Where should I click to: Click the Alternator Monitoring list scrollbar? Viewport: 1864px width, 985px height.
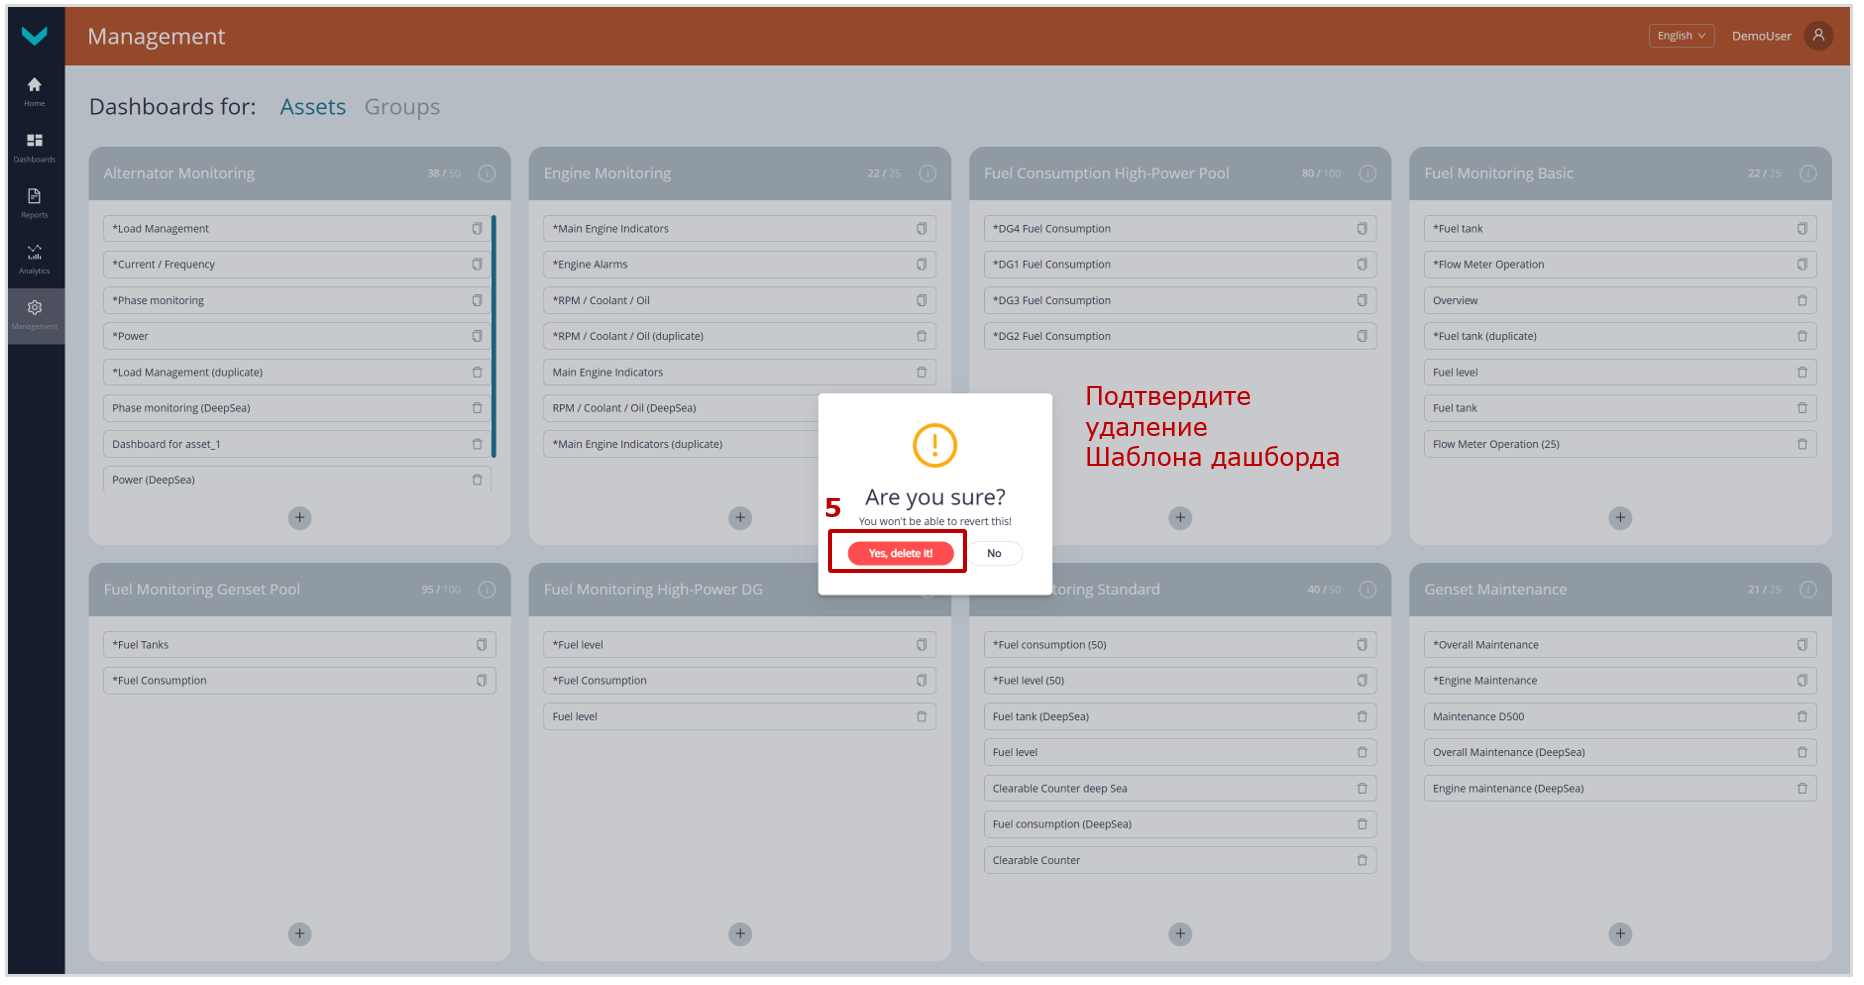(494, 335)
